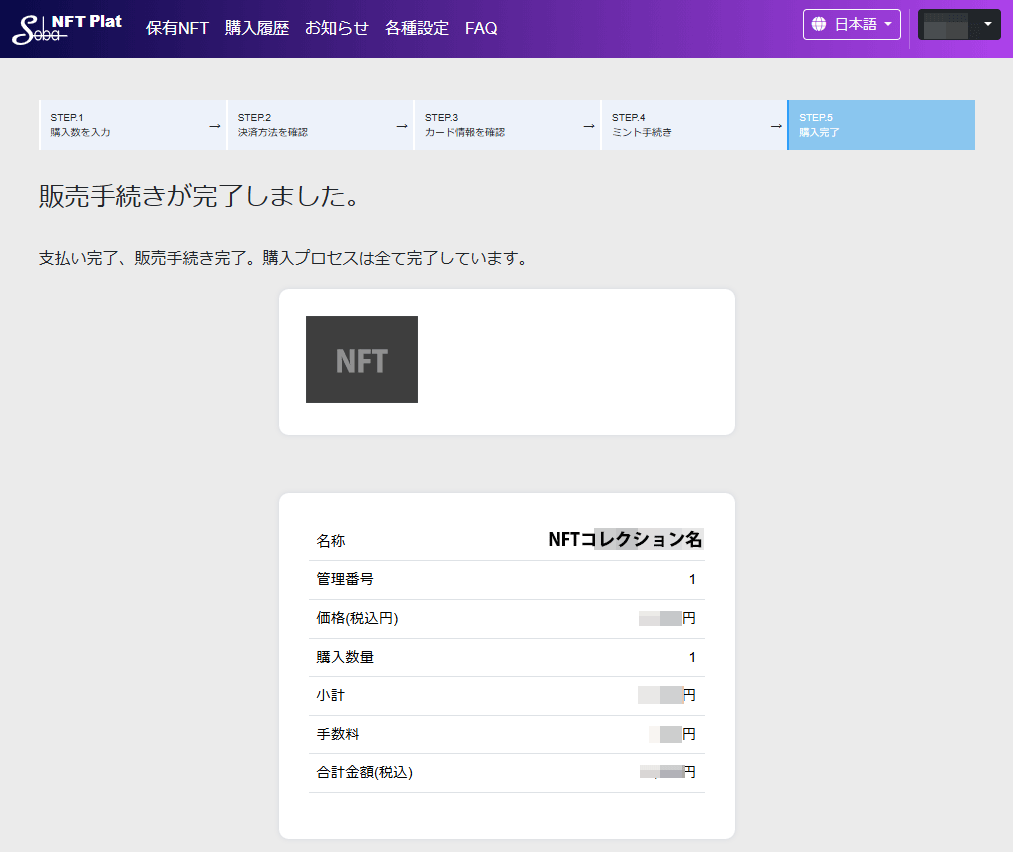Image resolution: width=1013 pixels, height=852 pixels.
Task: Go to 購入履歴 purchase history
Action: point(257,28)
